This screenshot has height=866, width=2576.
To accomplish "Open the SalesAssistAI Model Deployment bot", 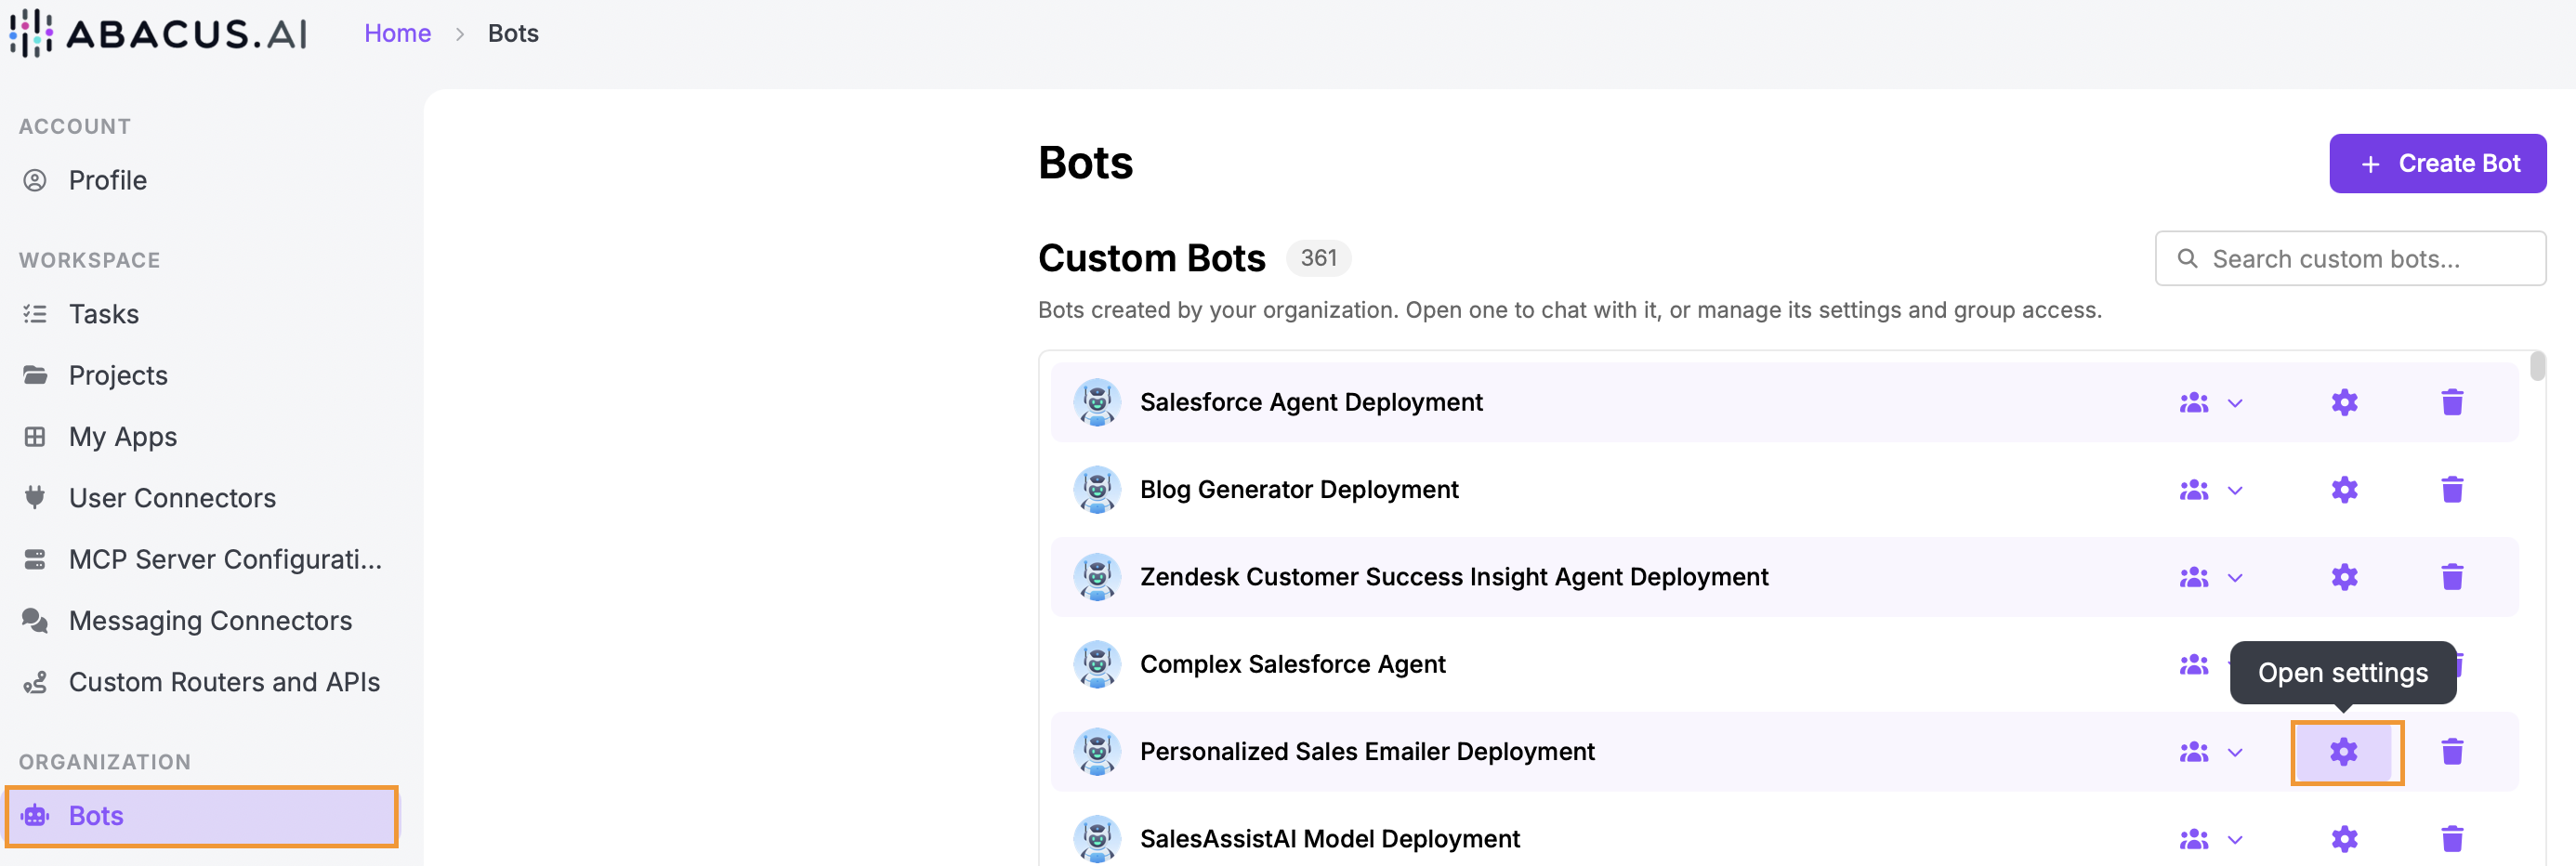I will (x=1330, y=839).
